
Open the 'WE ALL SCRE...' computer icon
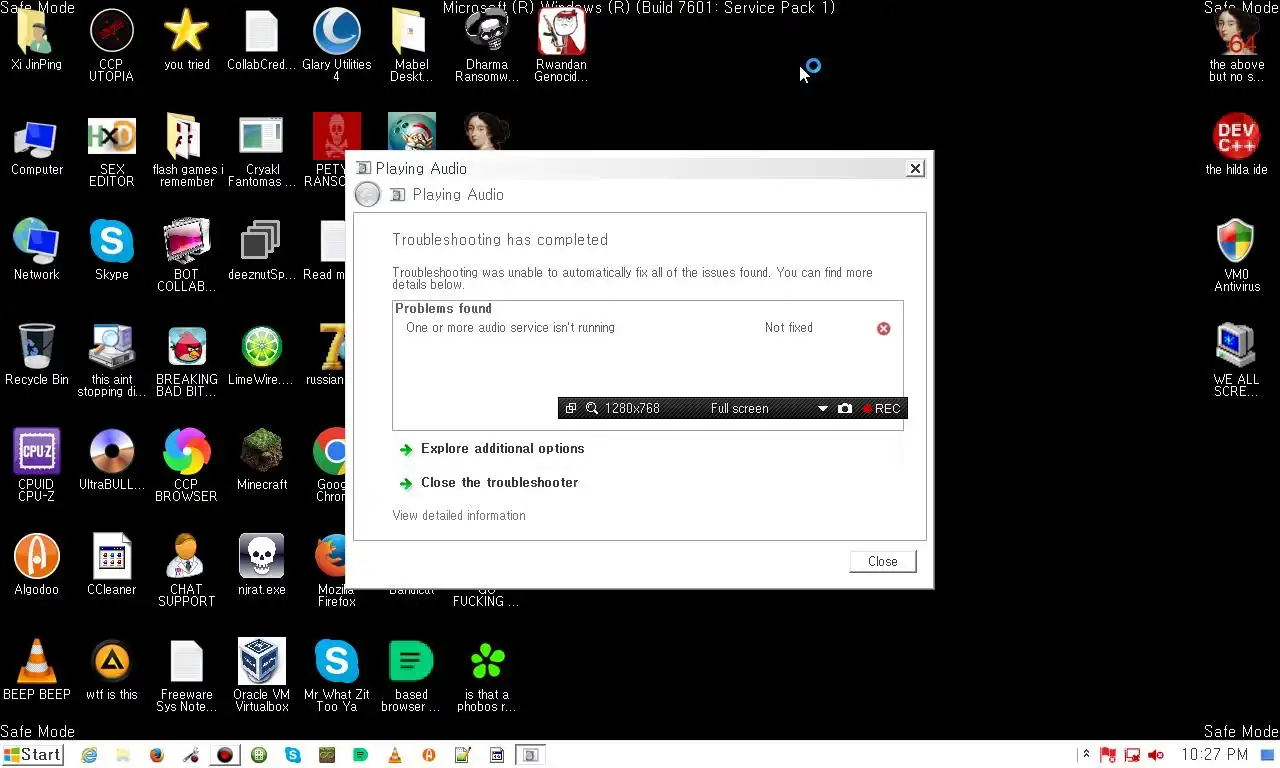tap(1236, 361)
